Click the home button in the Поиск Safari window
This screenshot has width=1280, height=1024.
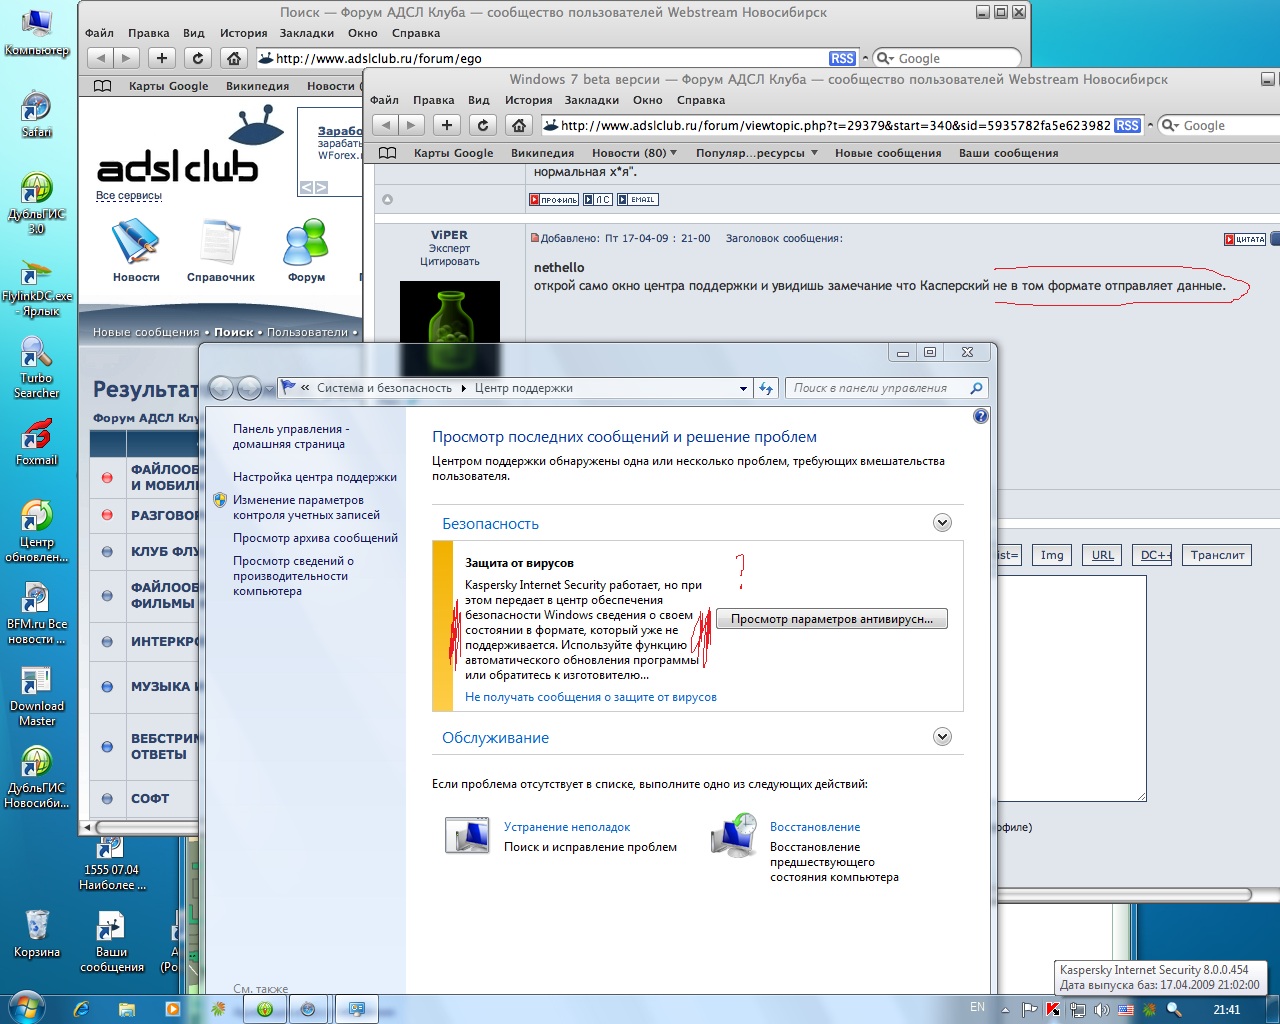click(x=233, y=58)
